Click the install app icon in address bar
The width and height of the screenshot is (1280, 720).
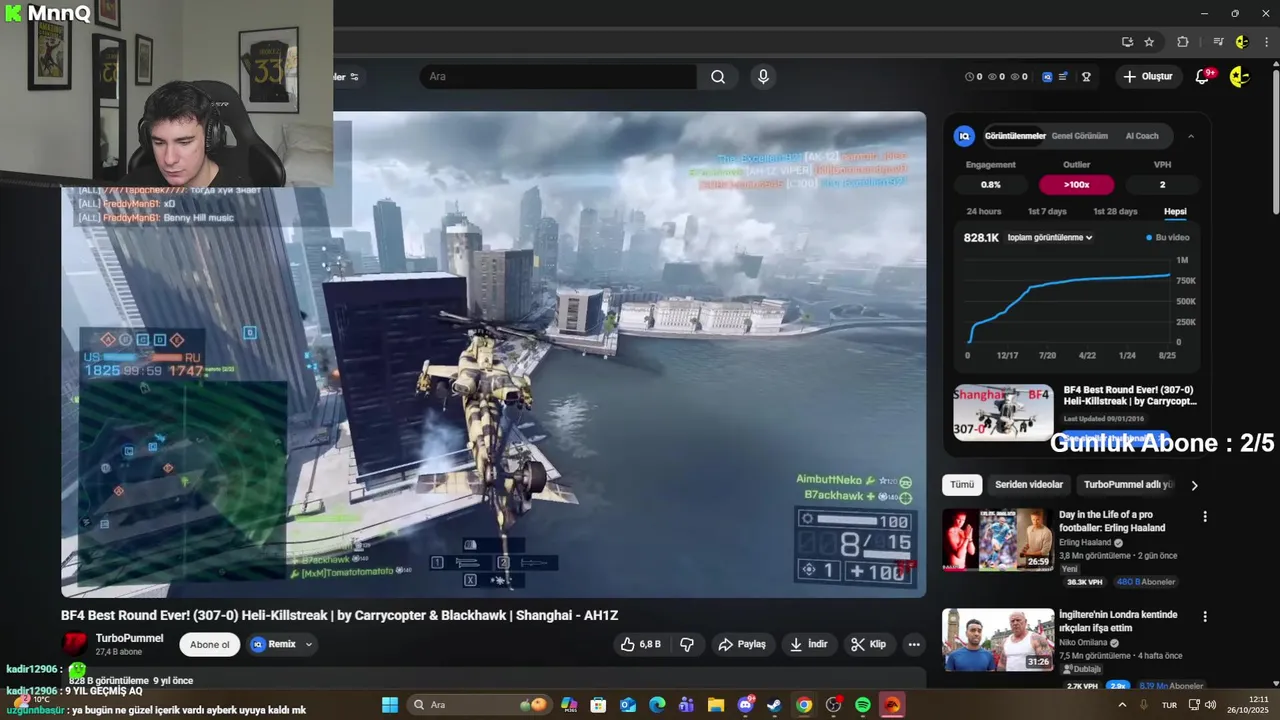[1127, 42]
